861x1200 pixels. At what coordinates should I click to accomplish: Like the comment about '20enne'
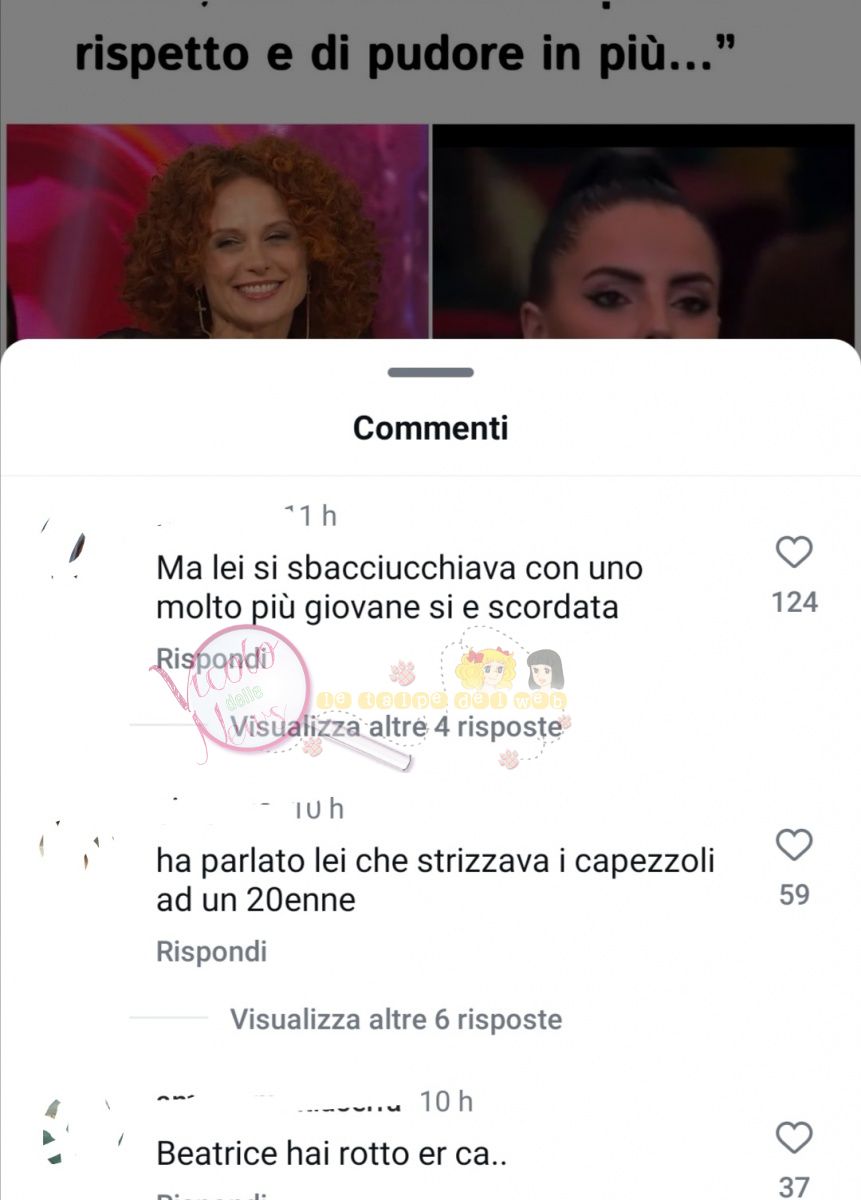795,845
